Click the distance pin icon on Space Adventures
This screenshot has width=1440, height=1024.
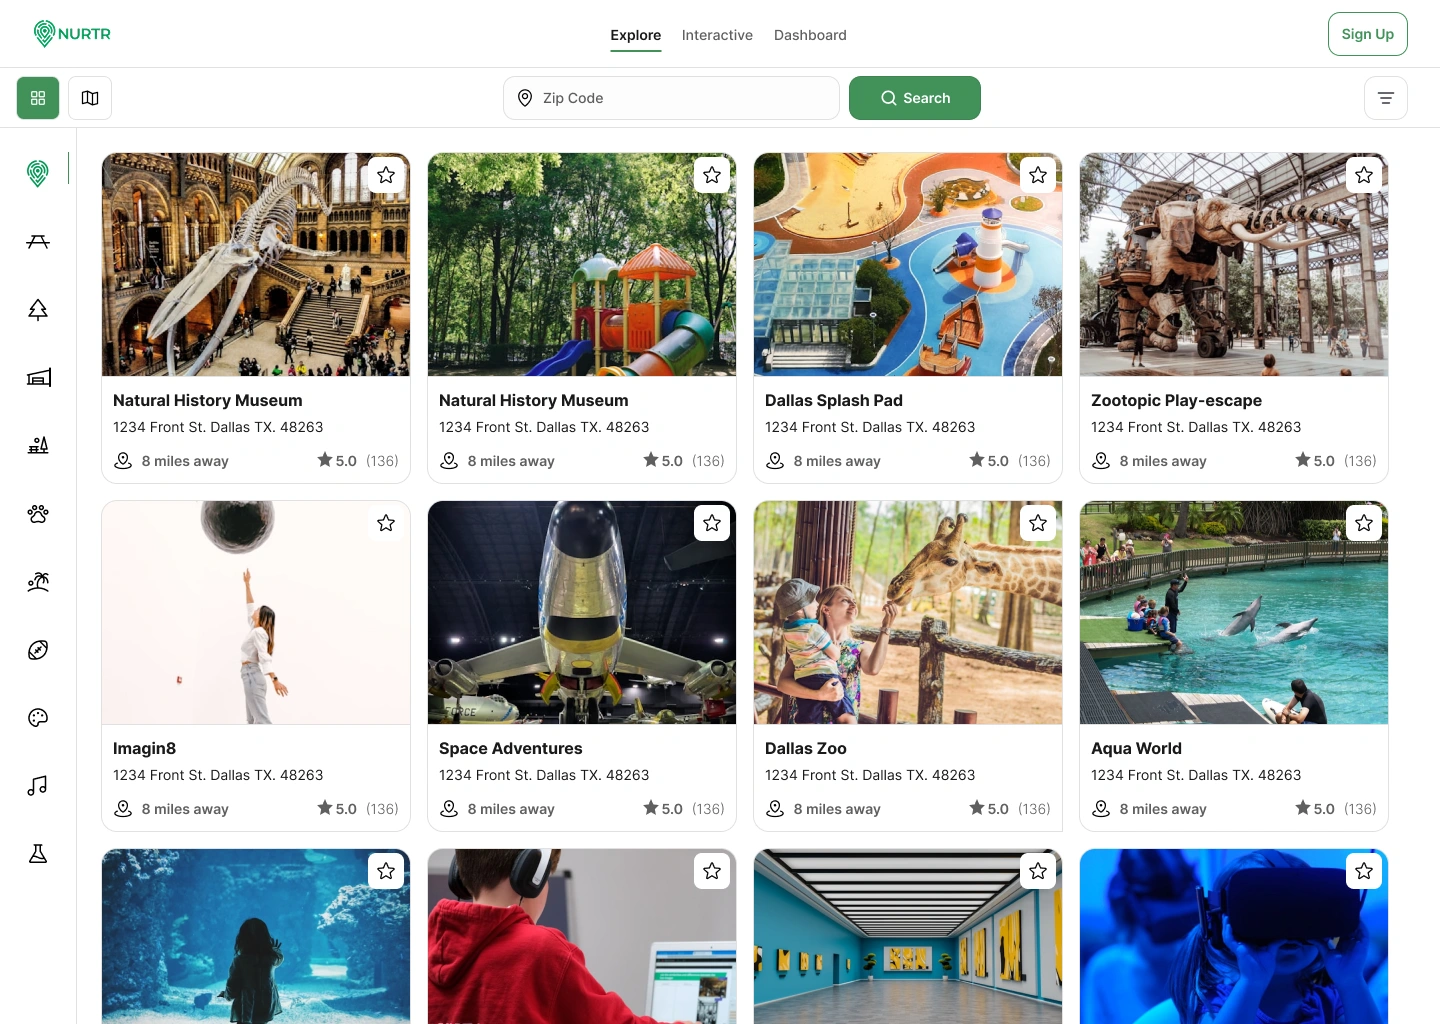[449, 809]
